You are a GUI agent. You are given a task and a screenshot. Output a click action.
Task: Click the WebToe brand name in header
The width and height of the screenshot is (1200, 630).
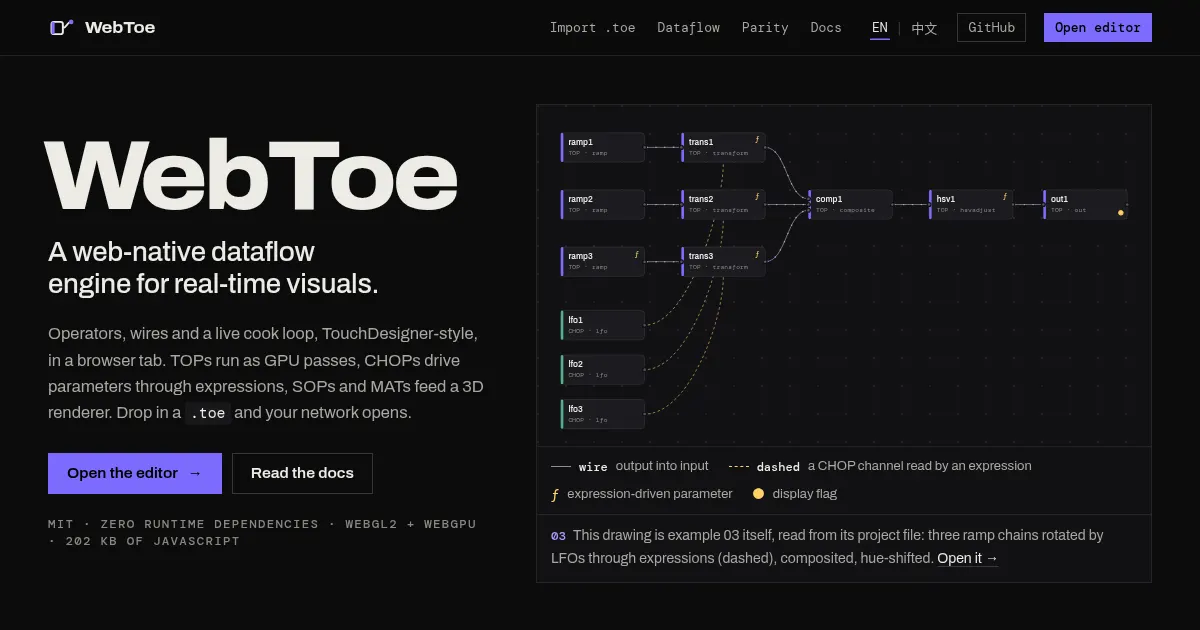point(120,27)
